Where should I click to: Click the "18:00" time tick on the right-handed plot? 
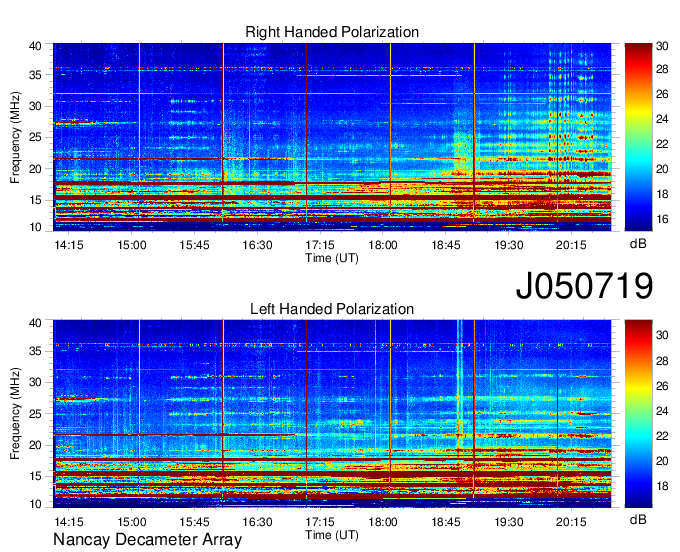click(x=383, y=245)
